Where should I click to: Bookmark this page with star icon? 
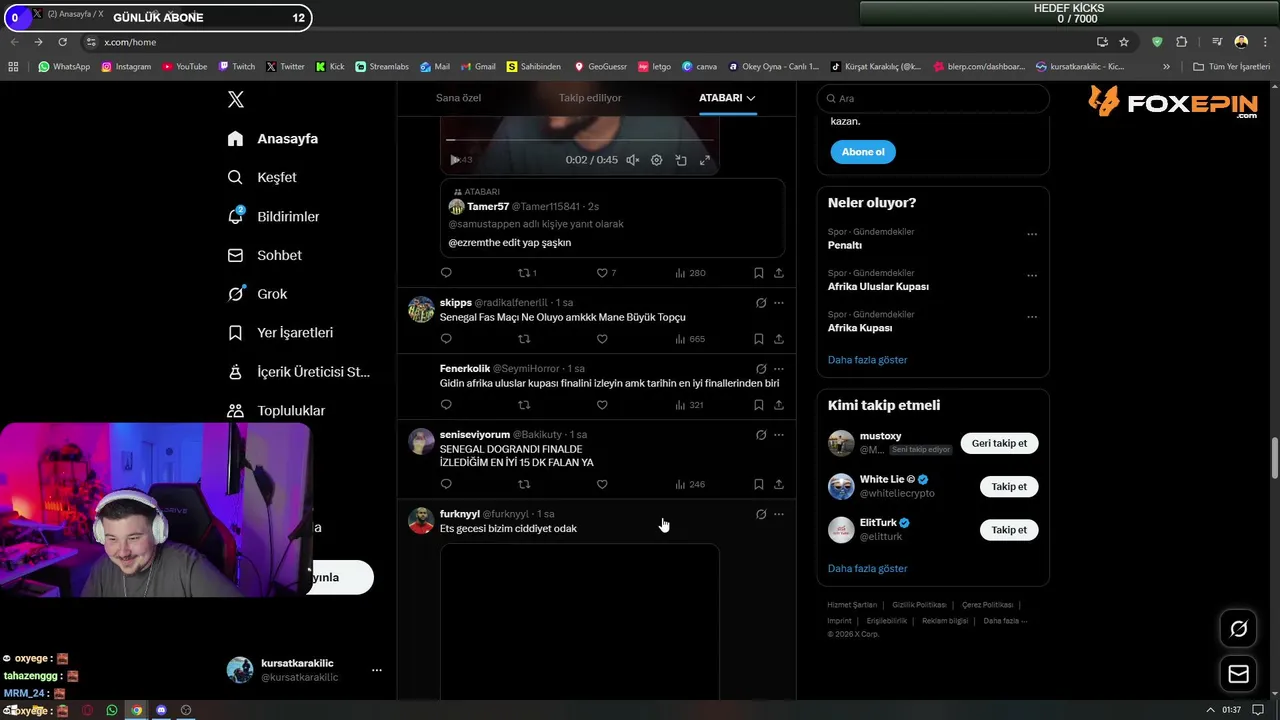(1124, 42)
